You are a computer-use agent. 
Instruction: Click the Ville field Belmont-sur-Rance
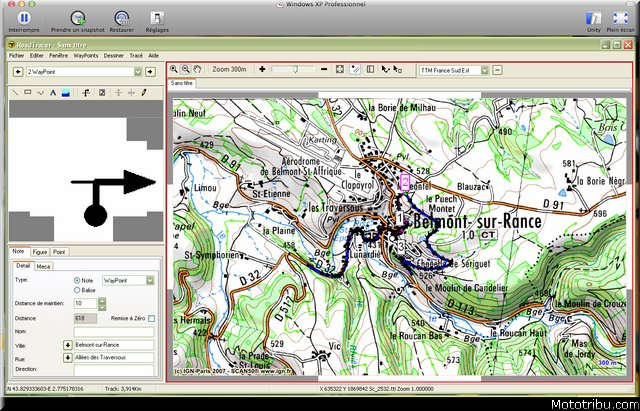point(114,345)
